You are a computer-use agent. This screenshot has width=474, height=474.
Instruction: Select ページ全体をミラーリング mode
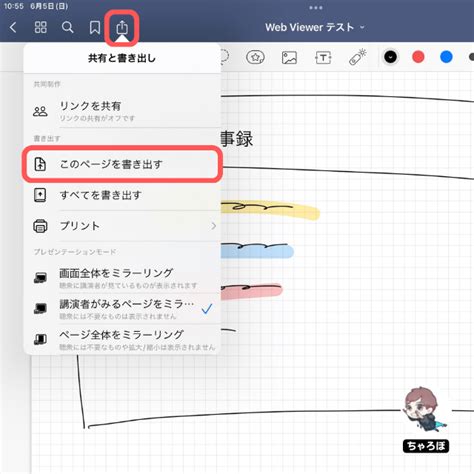pos(122,339)
